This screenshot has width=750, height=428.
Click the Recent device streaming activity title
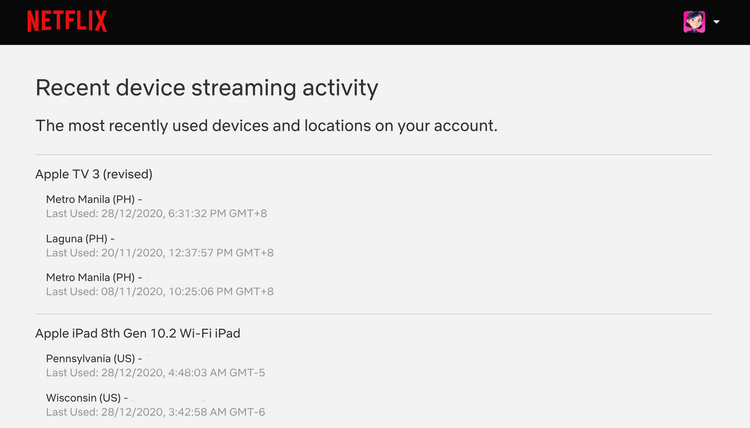(x=207, y=88)
